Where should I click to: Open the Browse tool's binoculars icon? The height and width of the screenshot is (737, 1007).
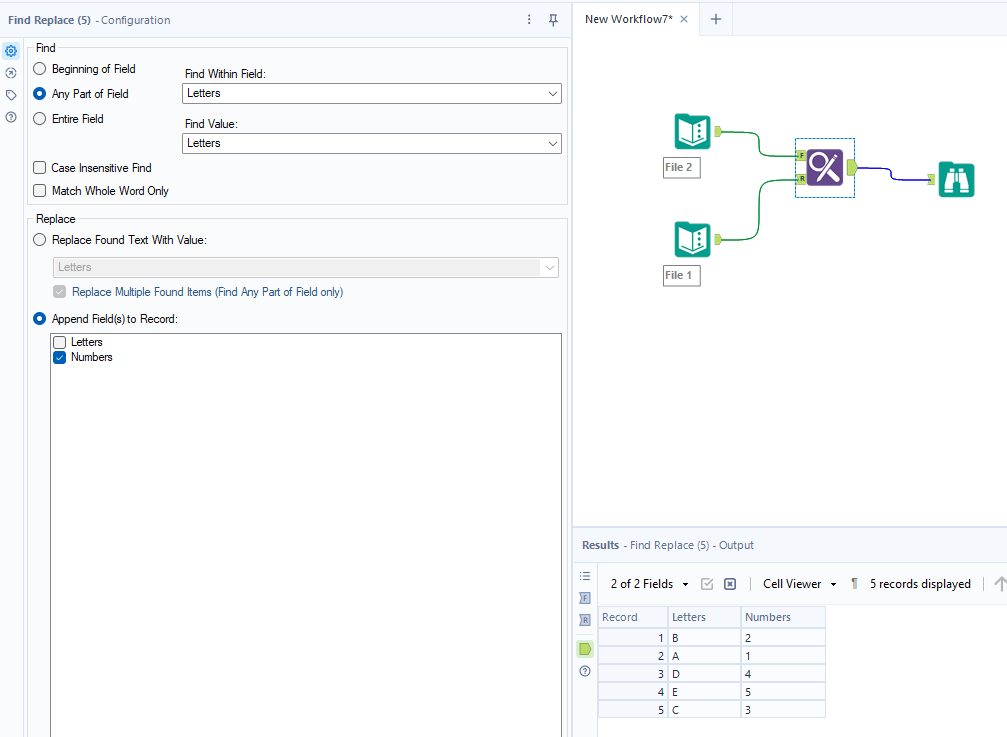956,180
